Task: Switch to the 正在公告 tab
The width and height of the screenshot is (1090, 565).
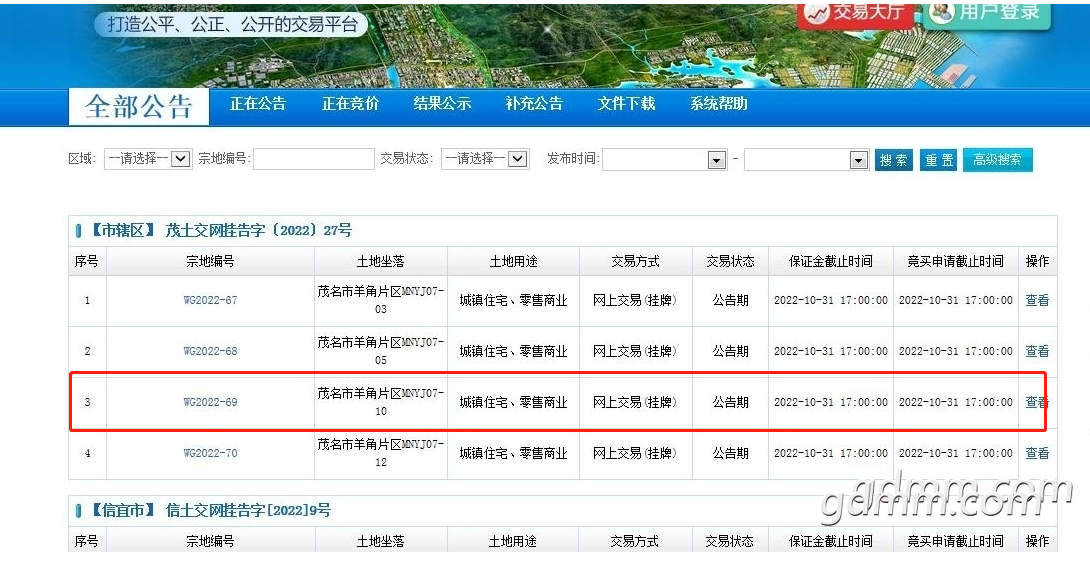Action: (x=258, y=104)
